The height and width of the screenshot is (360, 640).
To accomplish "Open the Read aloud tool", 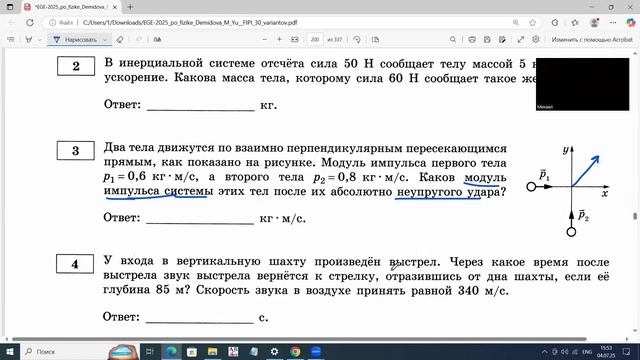I will (157, 40).
